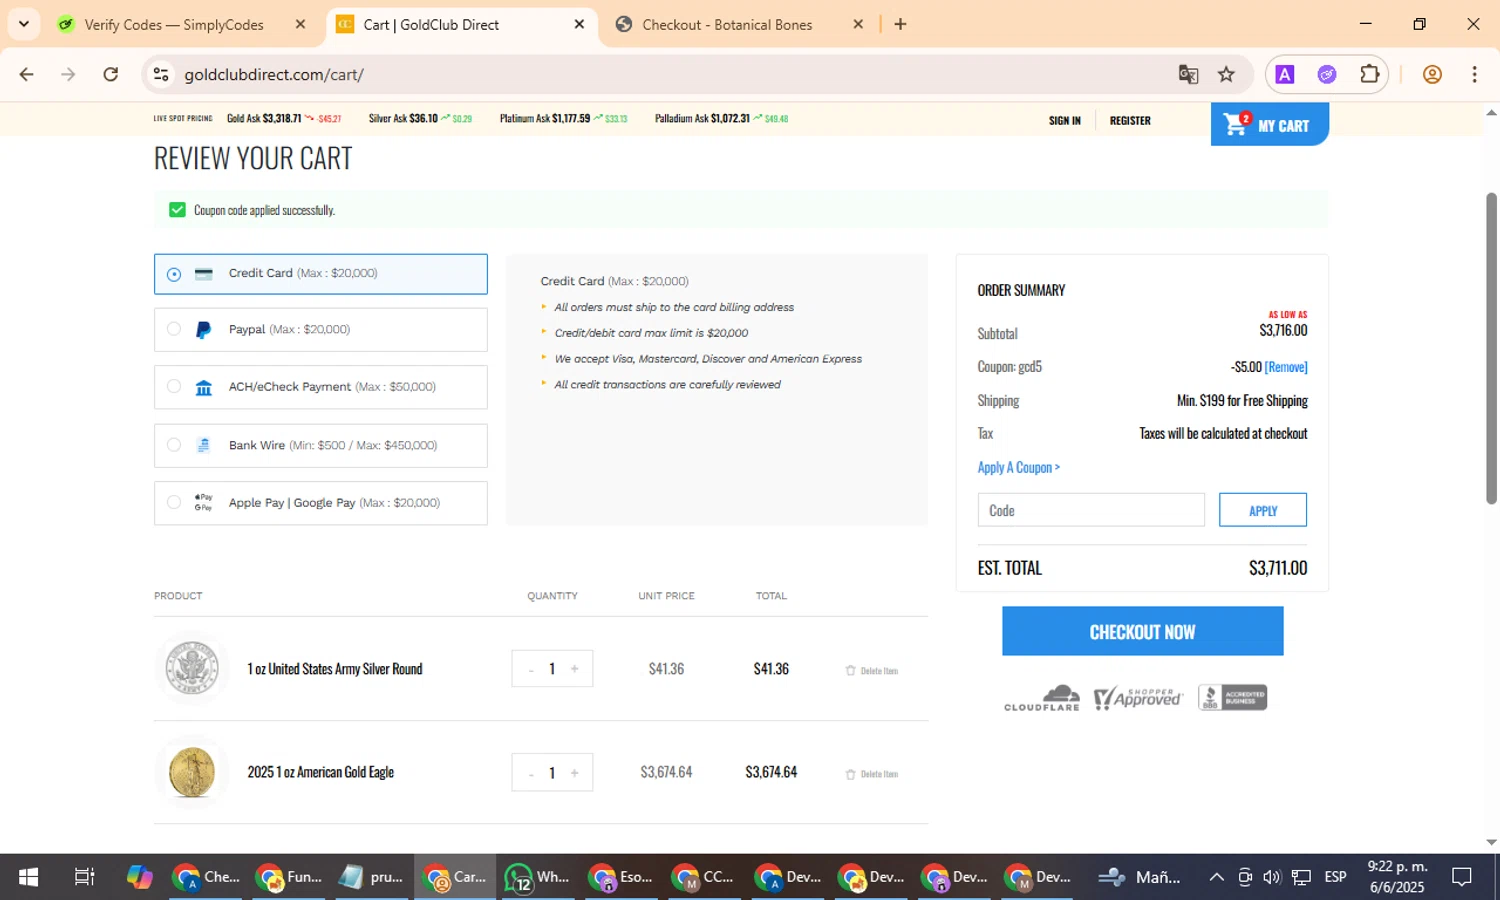Decrease quantity of Army Silver Round

531,669
